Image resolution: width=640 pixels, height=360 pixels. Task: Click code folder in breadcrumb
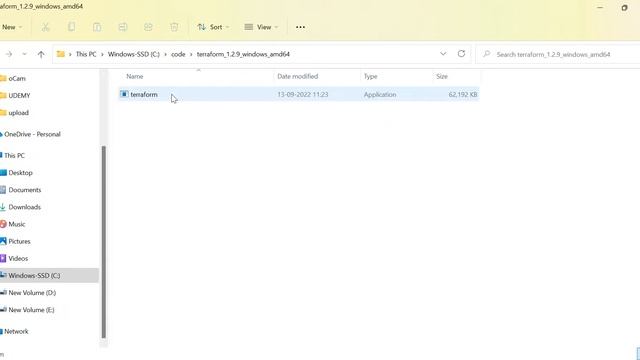pyautogui.click(x=178, y=54)
